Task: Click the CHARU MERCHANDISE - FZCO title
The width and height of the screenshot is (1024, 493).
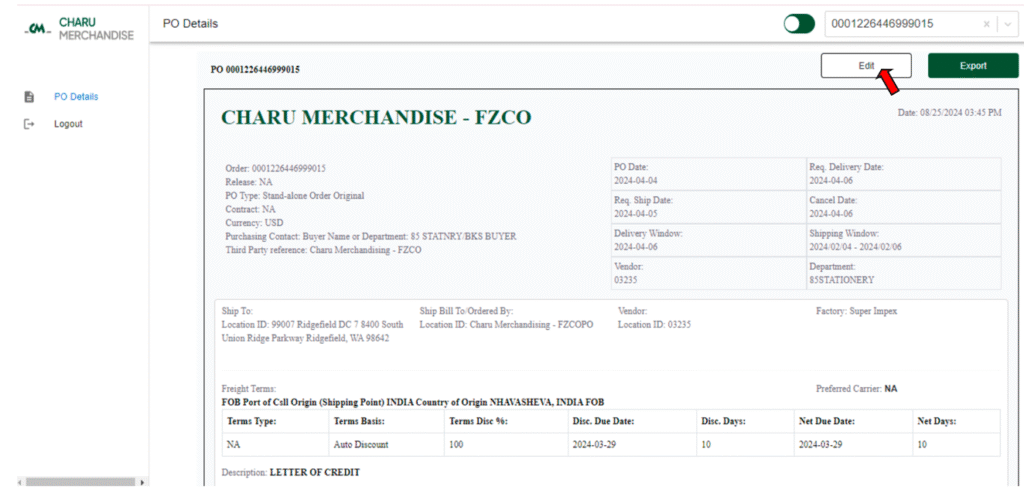Action: [x=376, y=118]
